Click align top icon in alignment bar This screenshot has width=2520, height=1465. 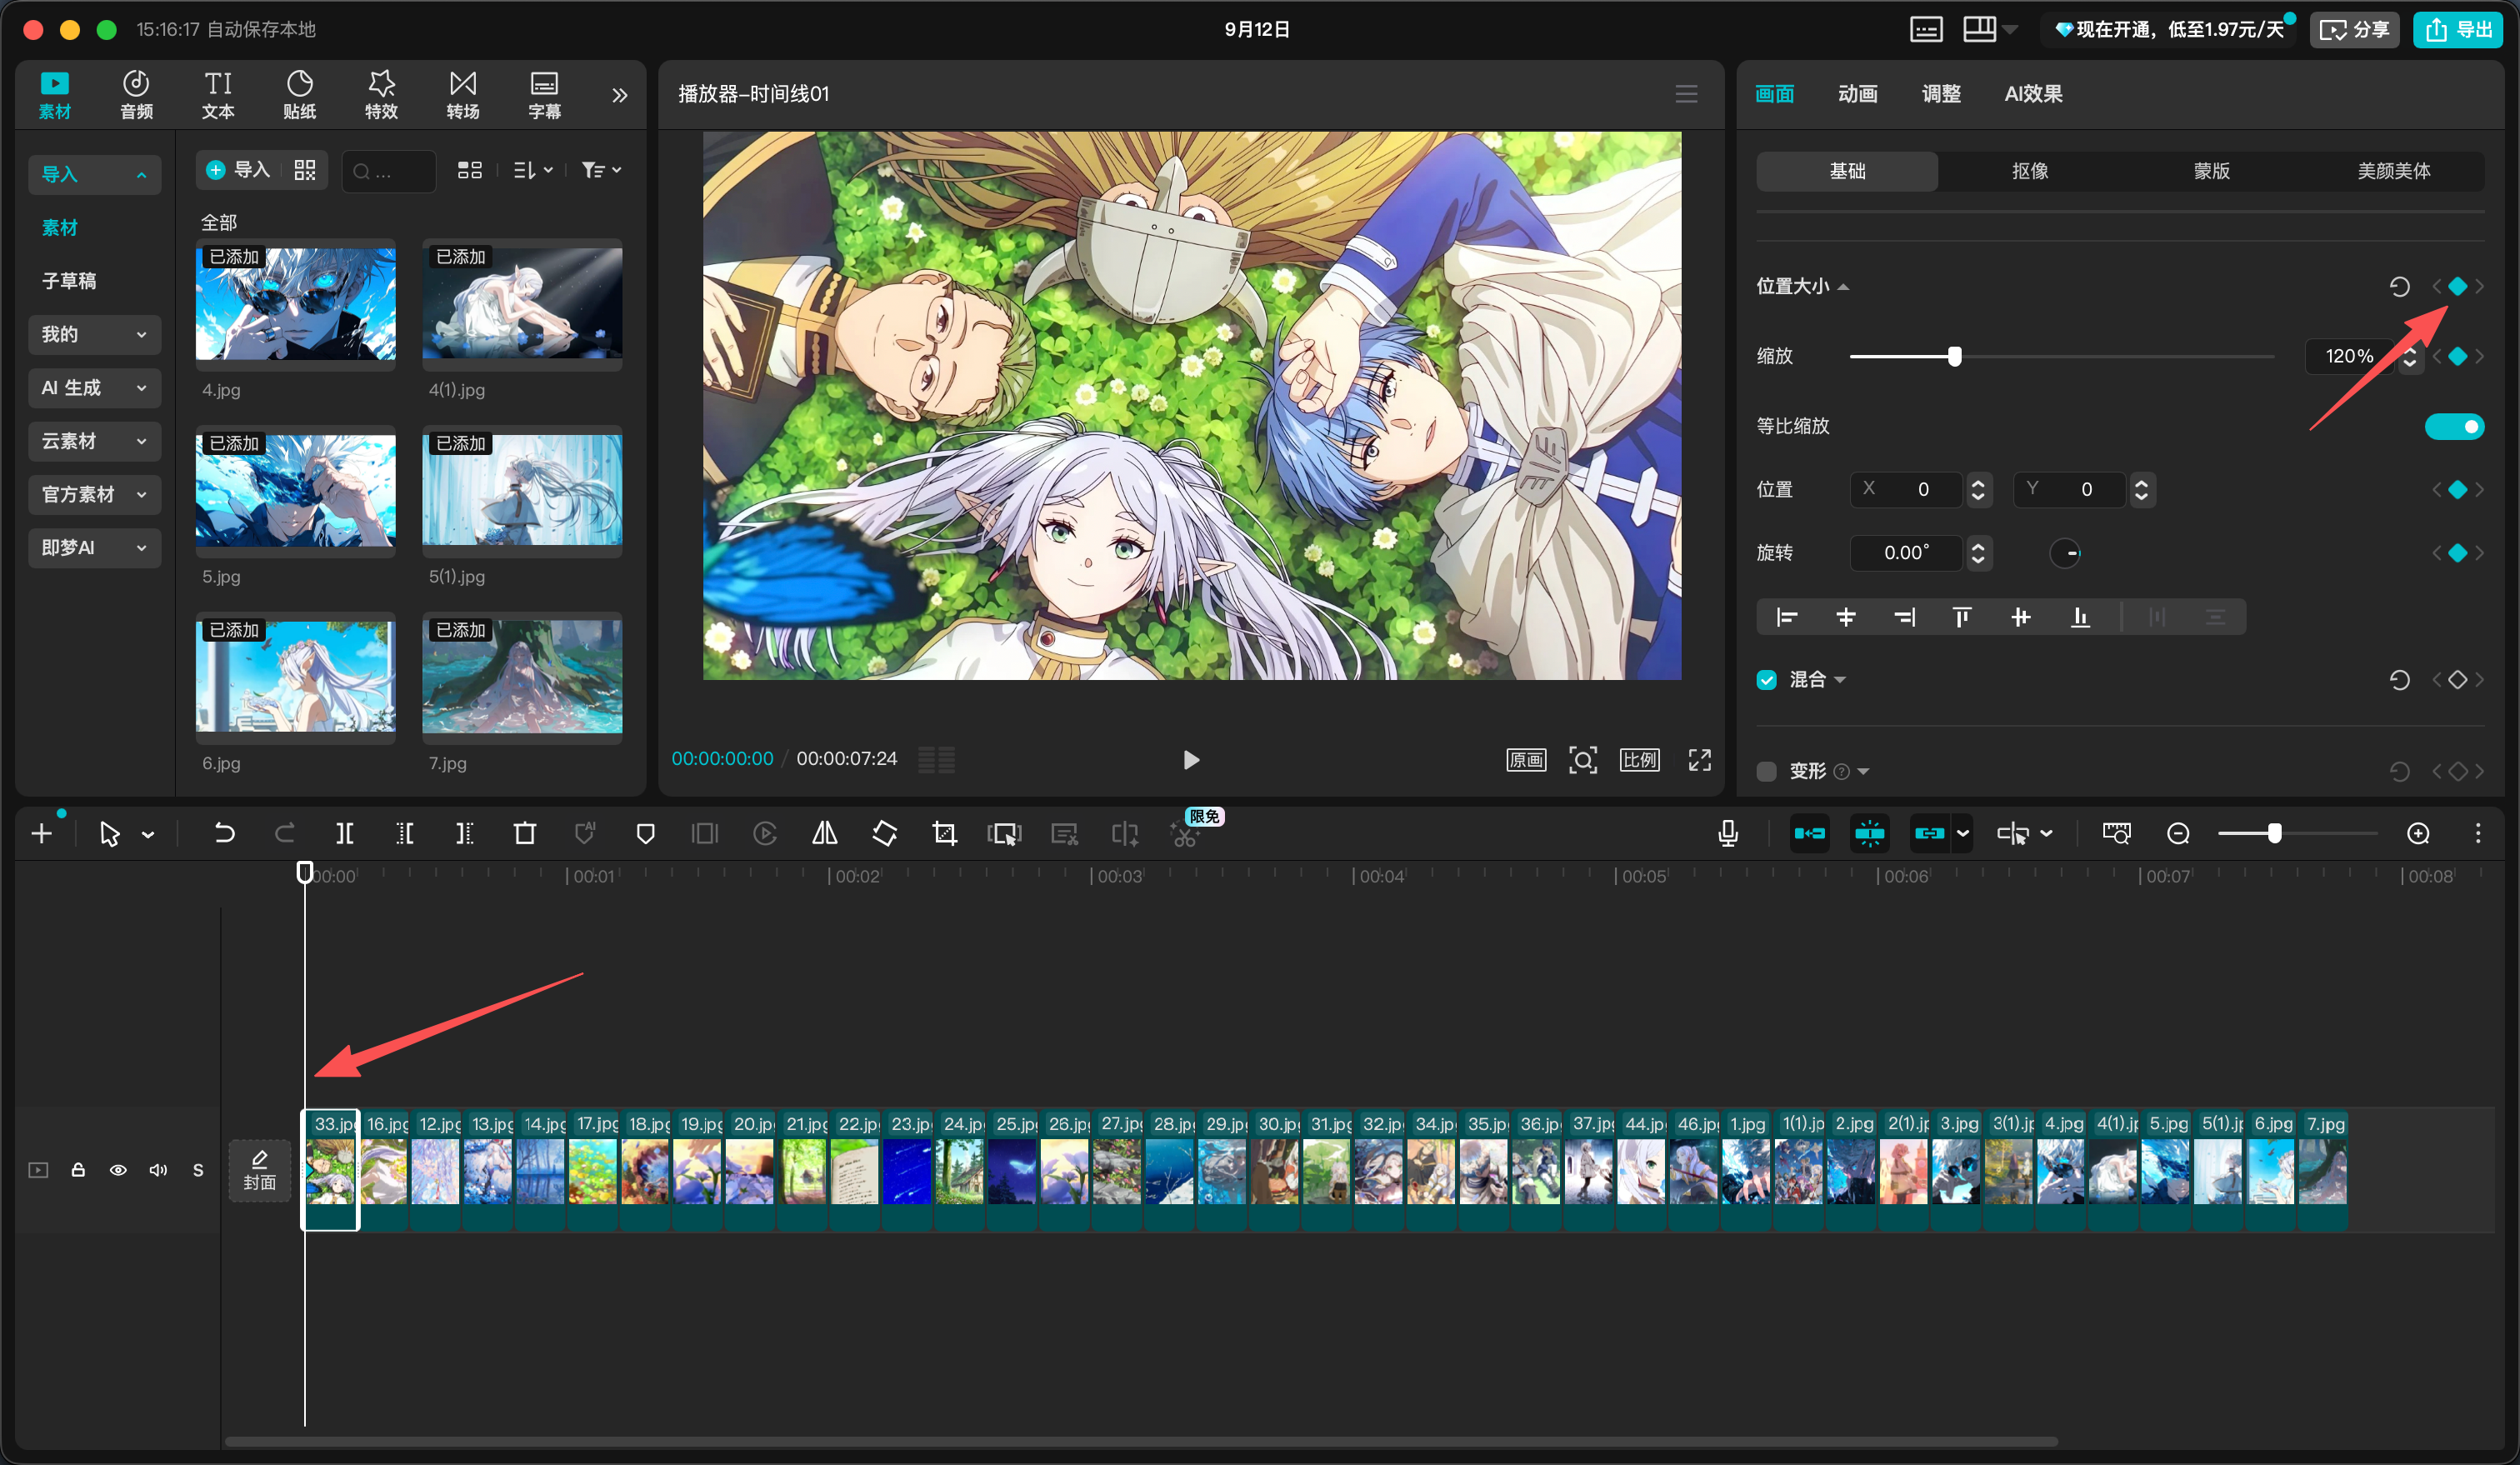[1962, 617]
